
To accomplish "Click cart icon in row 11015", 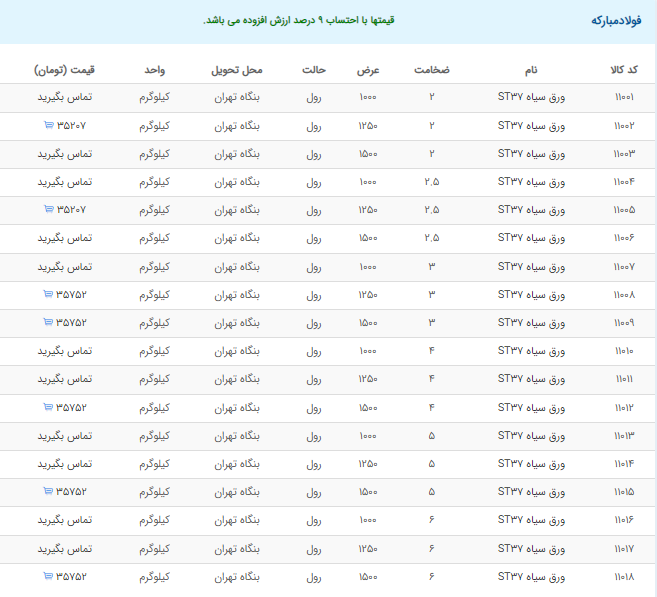I will (49, 492).
